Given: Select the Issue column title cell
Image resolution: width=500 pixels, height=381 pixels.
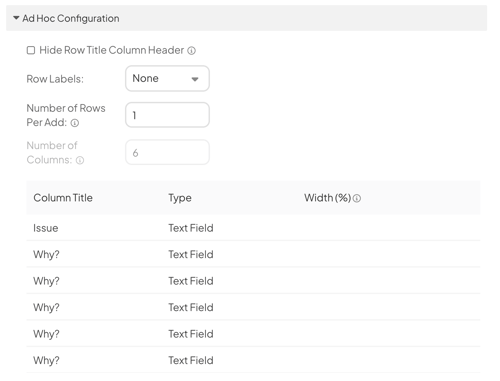Looking at the screenshot, I should pyautogui.click(x=46, y=228).
